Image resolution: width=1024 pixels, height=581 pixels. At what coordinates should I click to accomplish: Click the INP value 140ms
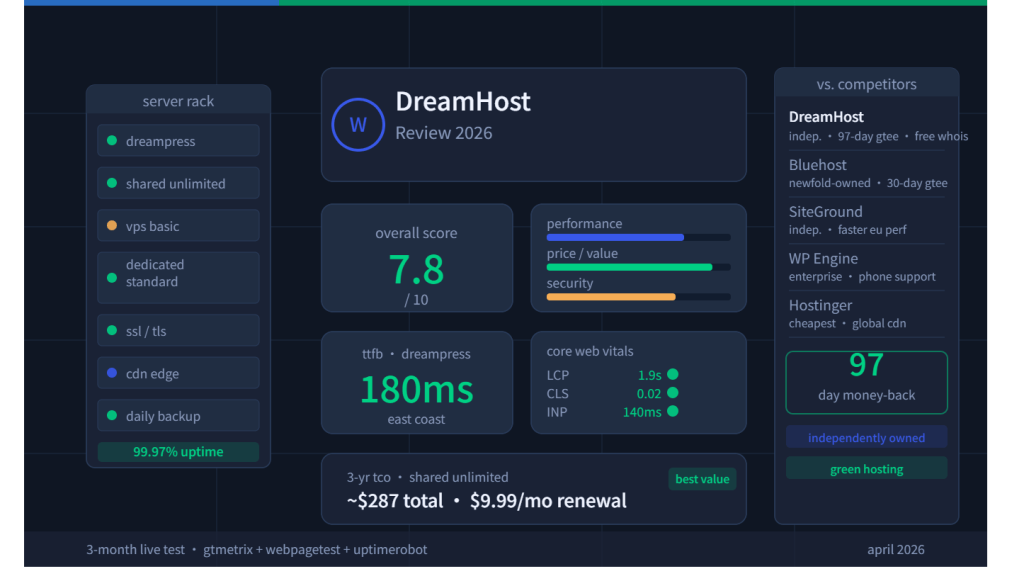point(642,411)
